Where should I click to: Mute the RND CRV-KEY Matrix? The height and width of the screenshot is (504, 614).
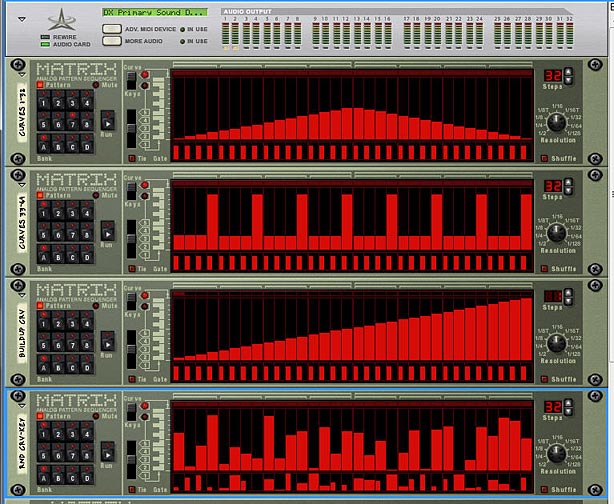[x=96, y=416]
